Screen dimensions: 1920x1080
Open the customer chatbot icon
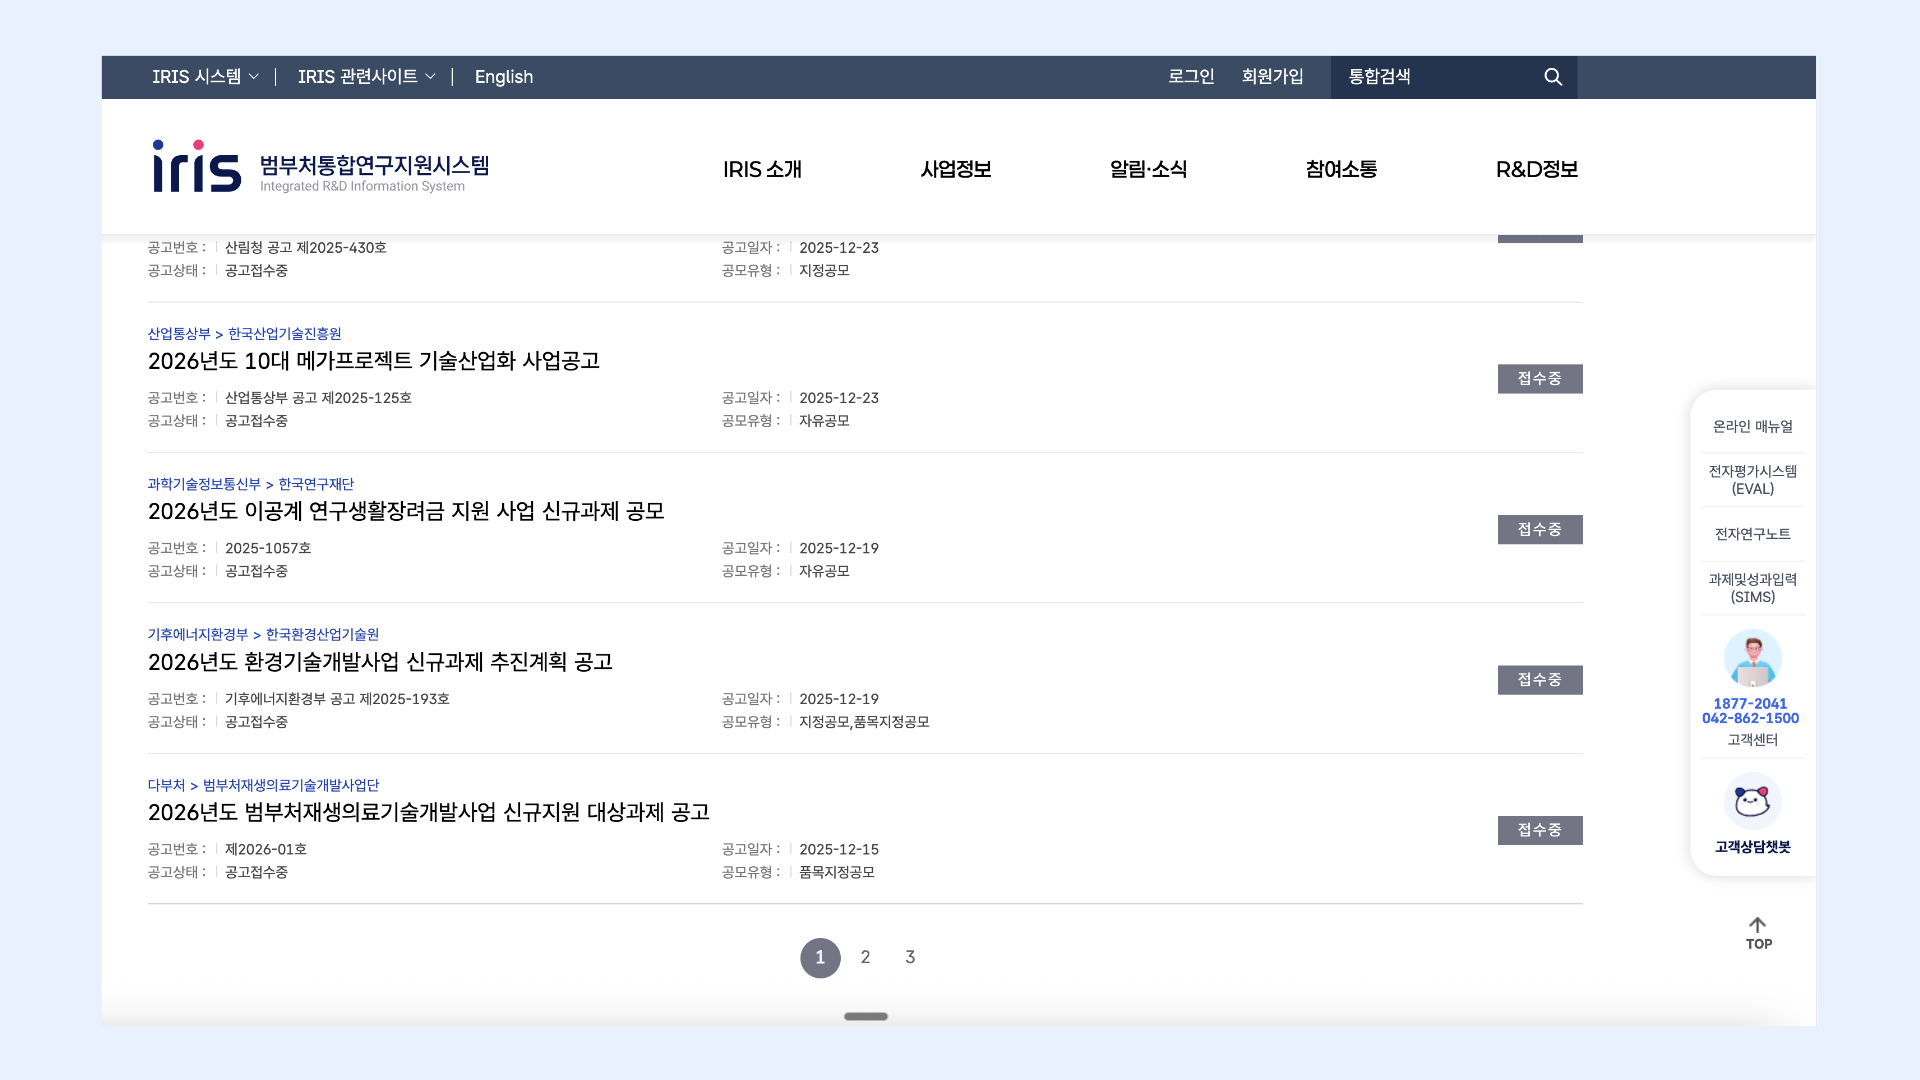pos(1752,802)
